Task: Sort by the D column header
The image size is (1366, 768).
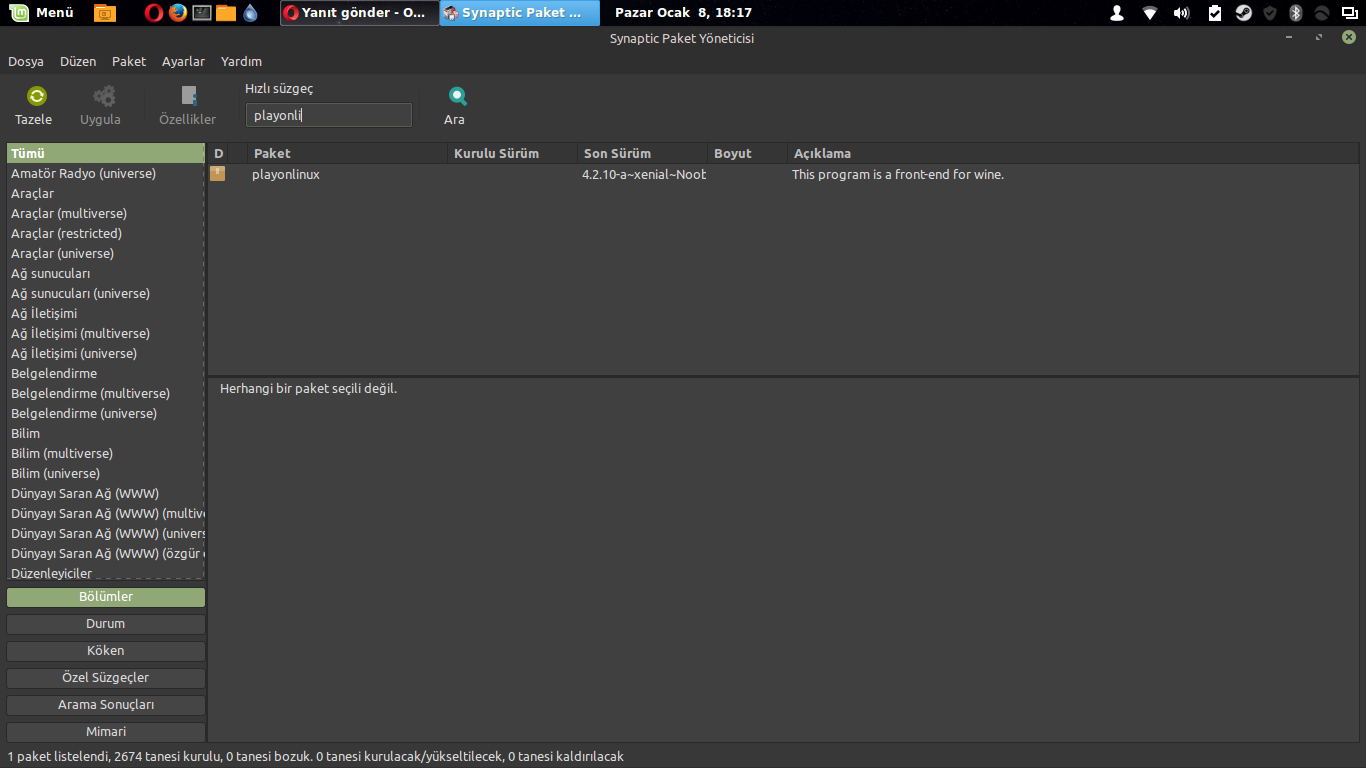Action: tap(218, 153)
